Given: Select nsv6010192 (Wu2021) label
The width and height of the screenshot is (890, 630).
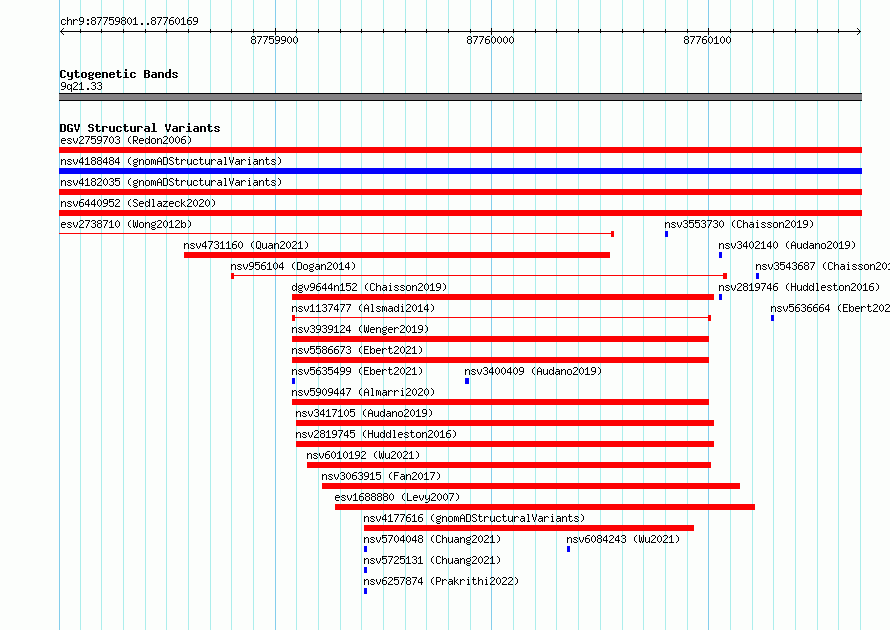Looking at the screenshot, I should tap(363, 455).
